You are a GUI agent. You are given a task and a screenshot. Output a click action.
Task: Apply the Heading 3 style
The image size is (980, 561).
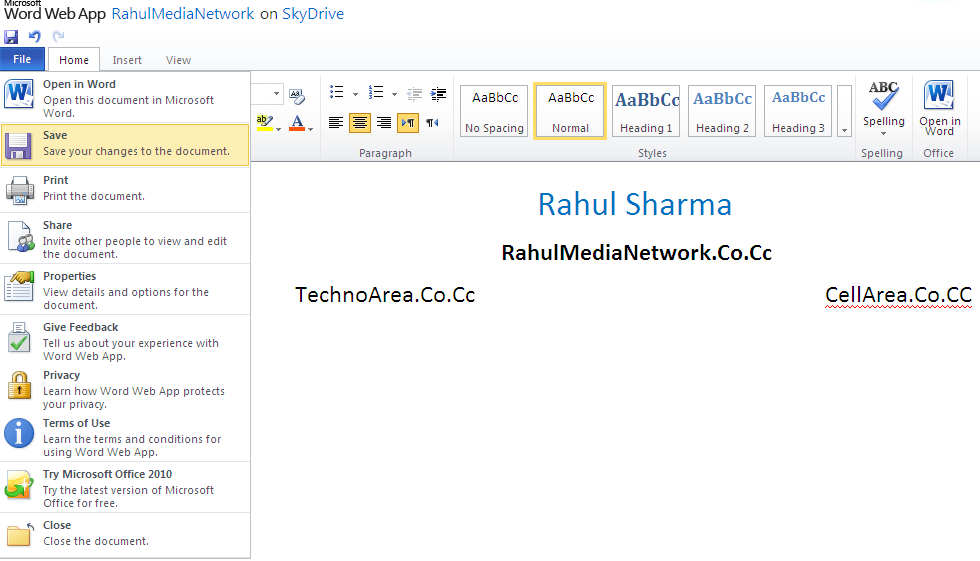coord(798,111)
